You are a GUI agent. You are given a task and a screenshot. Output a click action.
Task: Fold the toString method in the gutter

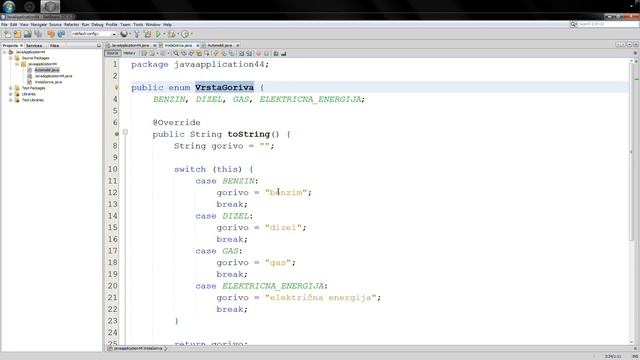[x=125, y=132]
